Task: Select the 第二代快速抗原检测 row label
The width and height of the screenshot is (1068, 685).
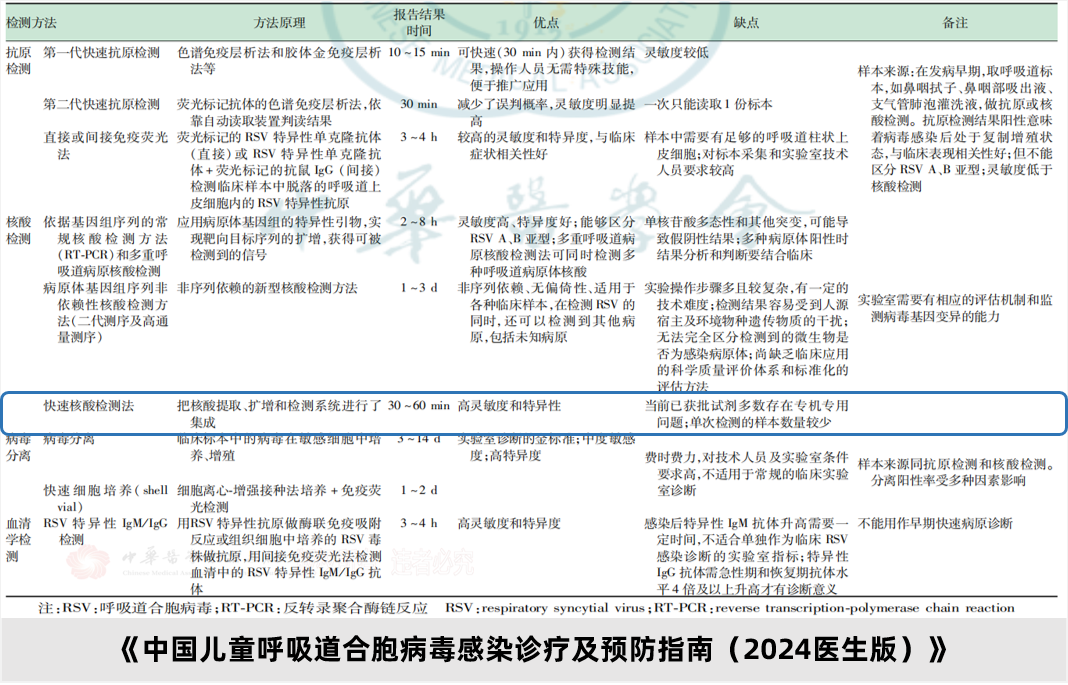Action: tap(101, 104)
